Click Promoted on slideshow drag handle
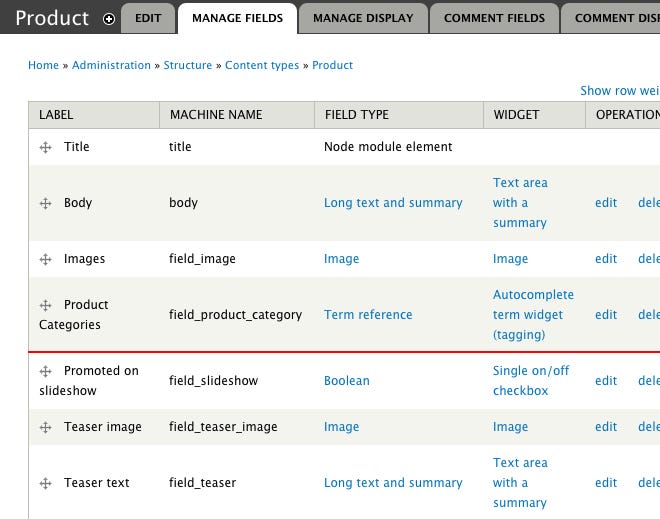 [x=45, y=371]
